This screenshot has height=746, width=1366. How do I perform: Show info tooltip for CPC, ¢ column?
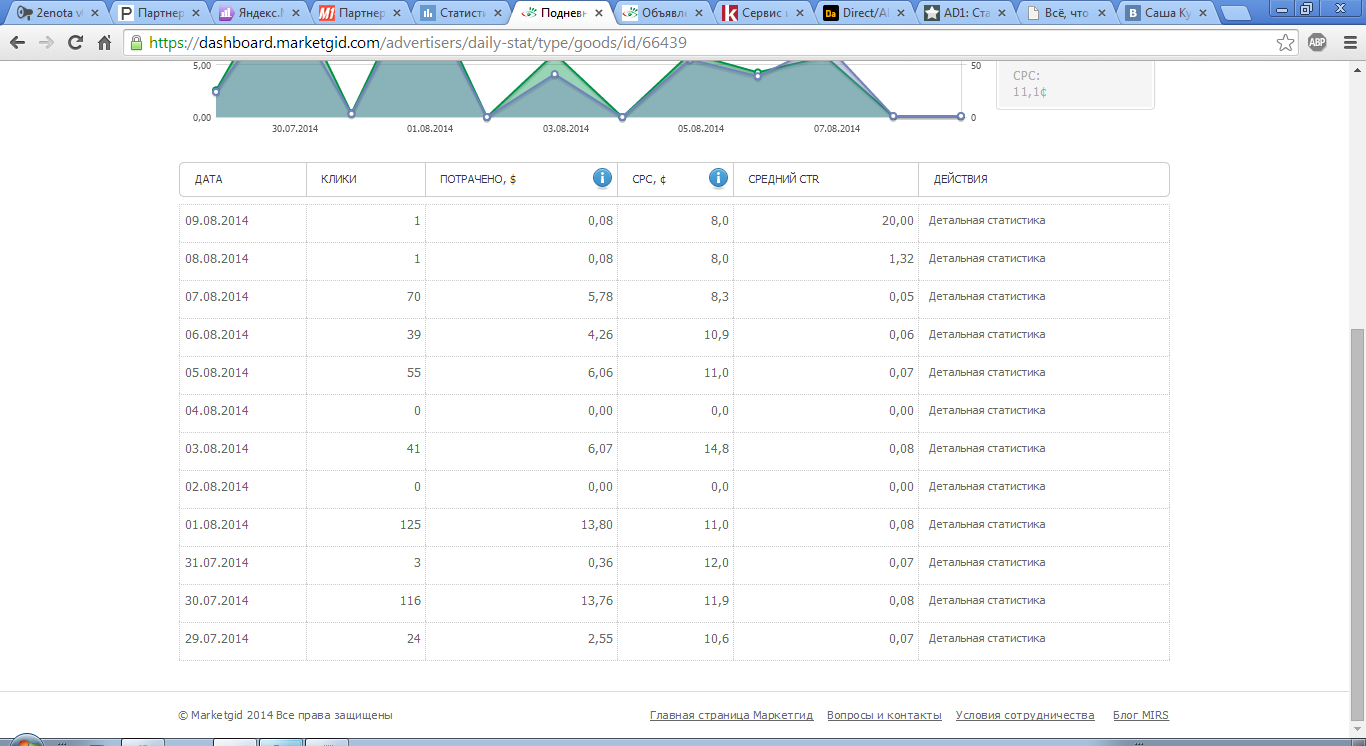(718, 178)
